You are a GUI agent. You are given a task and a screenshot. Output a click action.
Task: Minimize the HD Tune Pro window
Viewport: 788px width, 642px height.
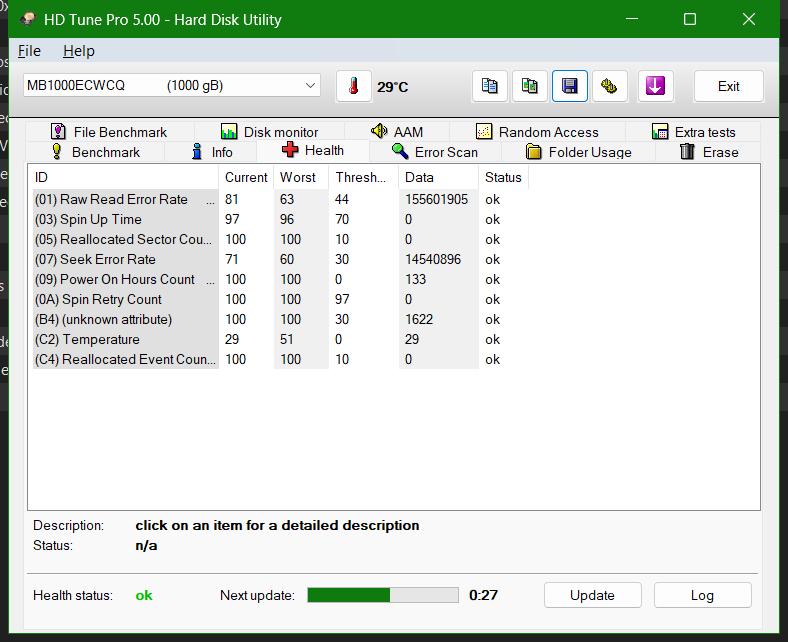pyautogui.click(x=632, y=19)
